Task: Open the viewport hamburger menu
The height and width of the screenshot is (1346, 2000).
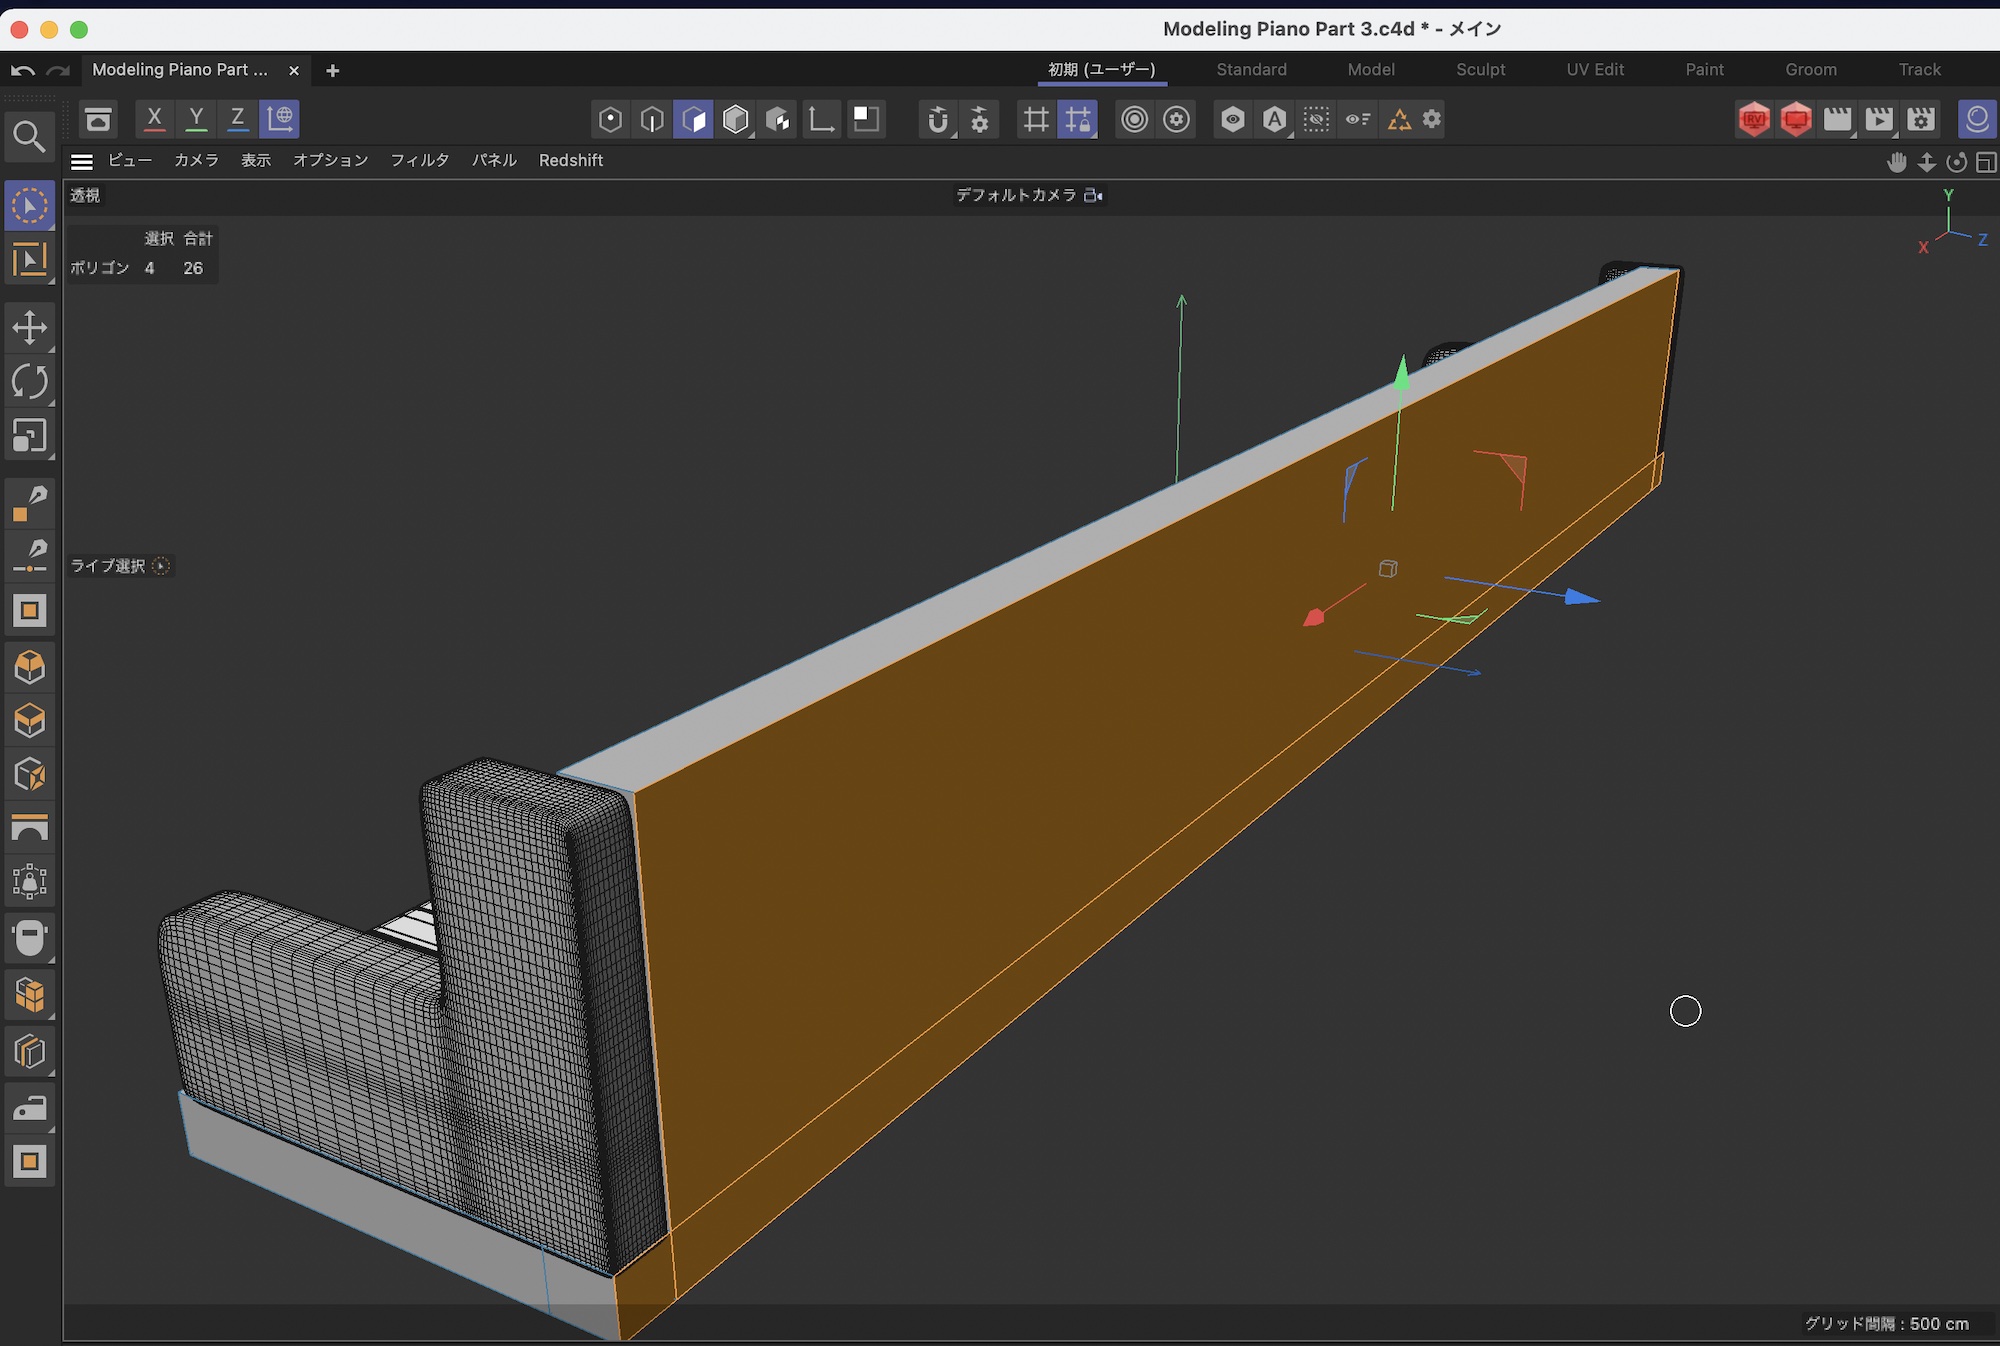Action: (82, 161)
